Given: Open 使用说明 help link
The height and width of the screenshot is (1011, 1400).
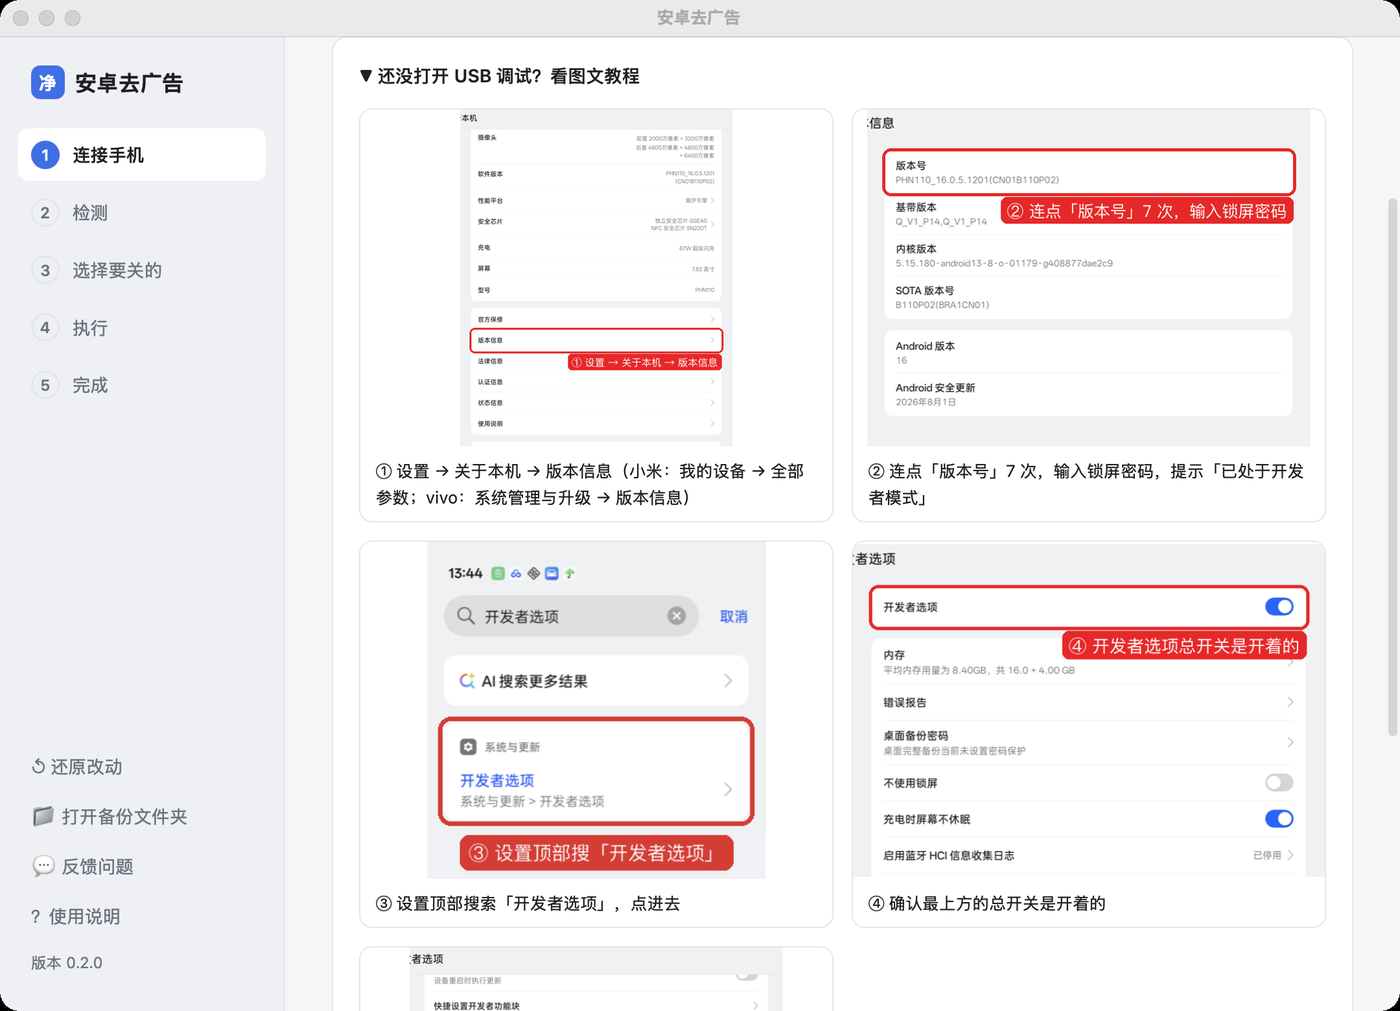Looking at the screenshot, I should tap(76, 917).
